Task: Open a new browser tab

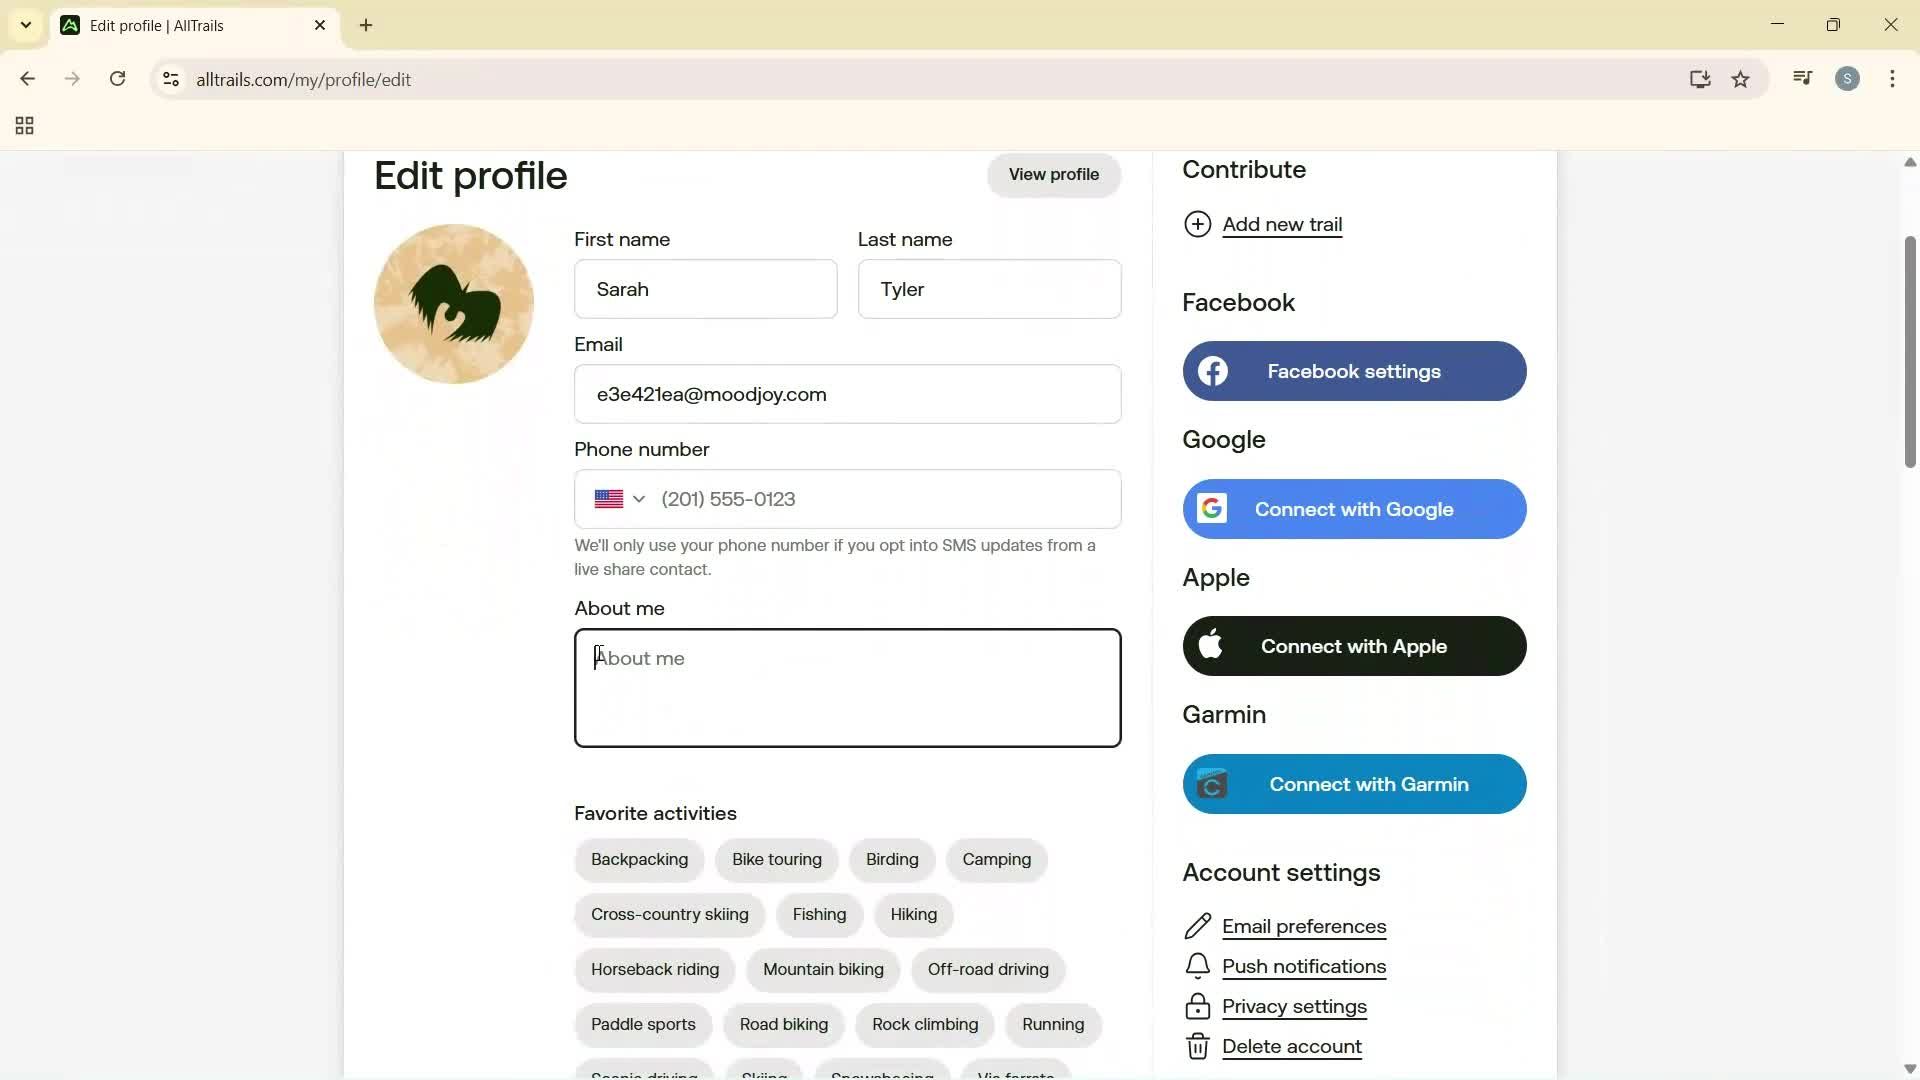Action: [366, 25]
